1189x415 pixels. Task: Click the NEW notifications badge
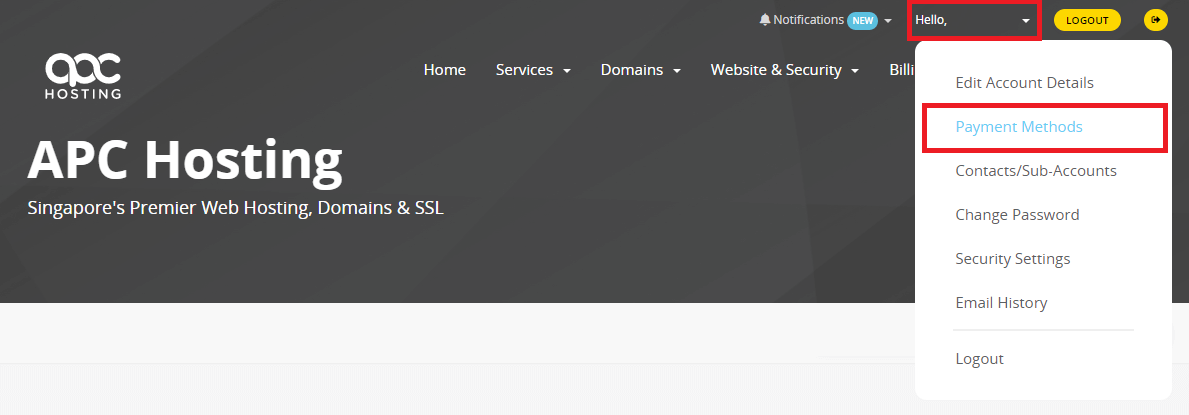coord(862,21)
